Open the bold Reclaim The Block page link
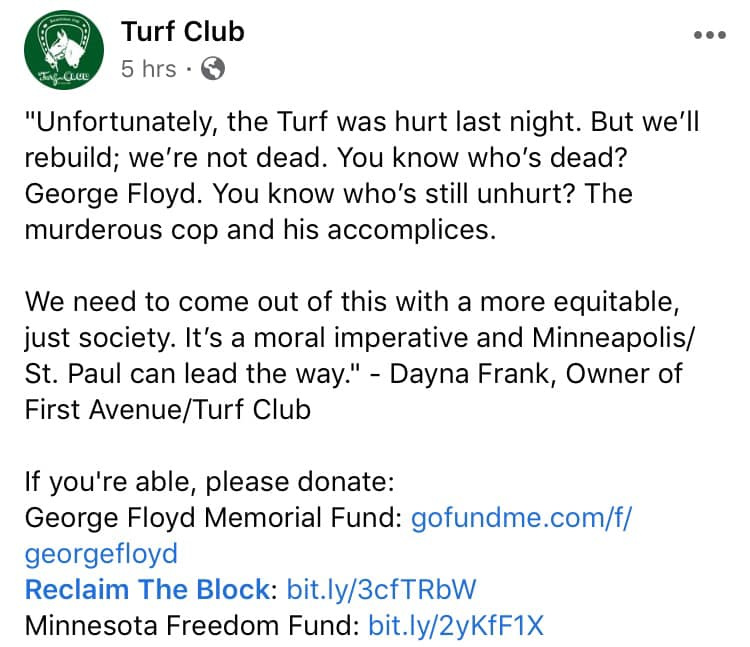This screenshot has width=750, height=647. [x=148, y=589]
